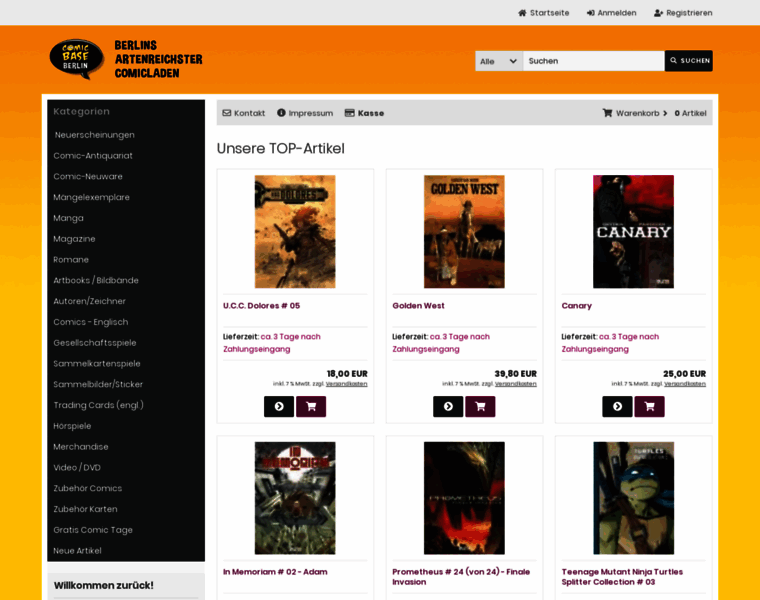The image size is (760, 600).
Task: Open the Registrieren sign-up page
Action: pyautogui.click(x=683, y=13)
